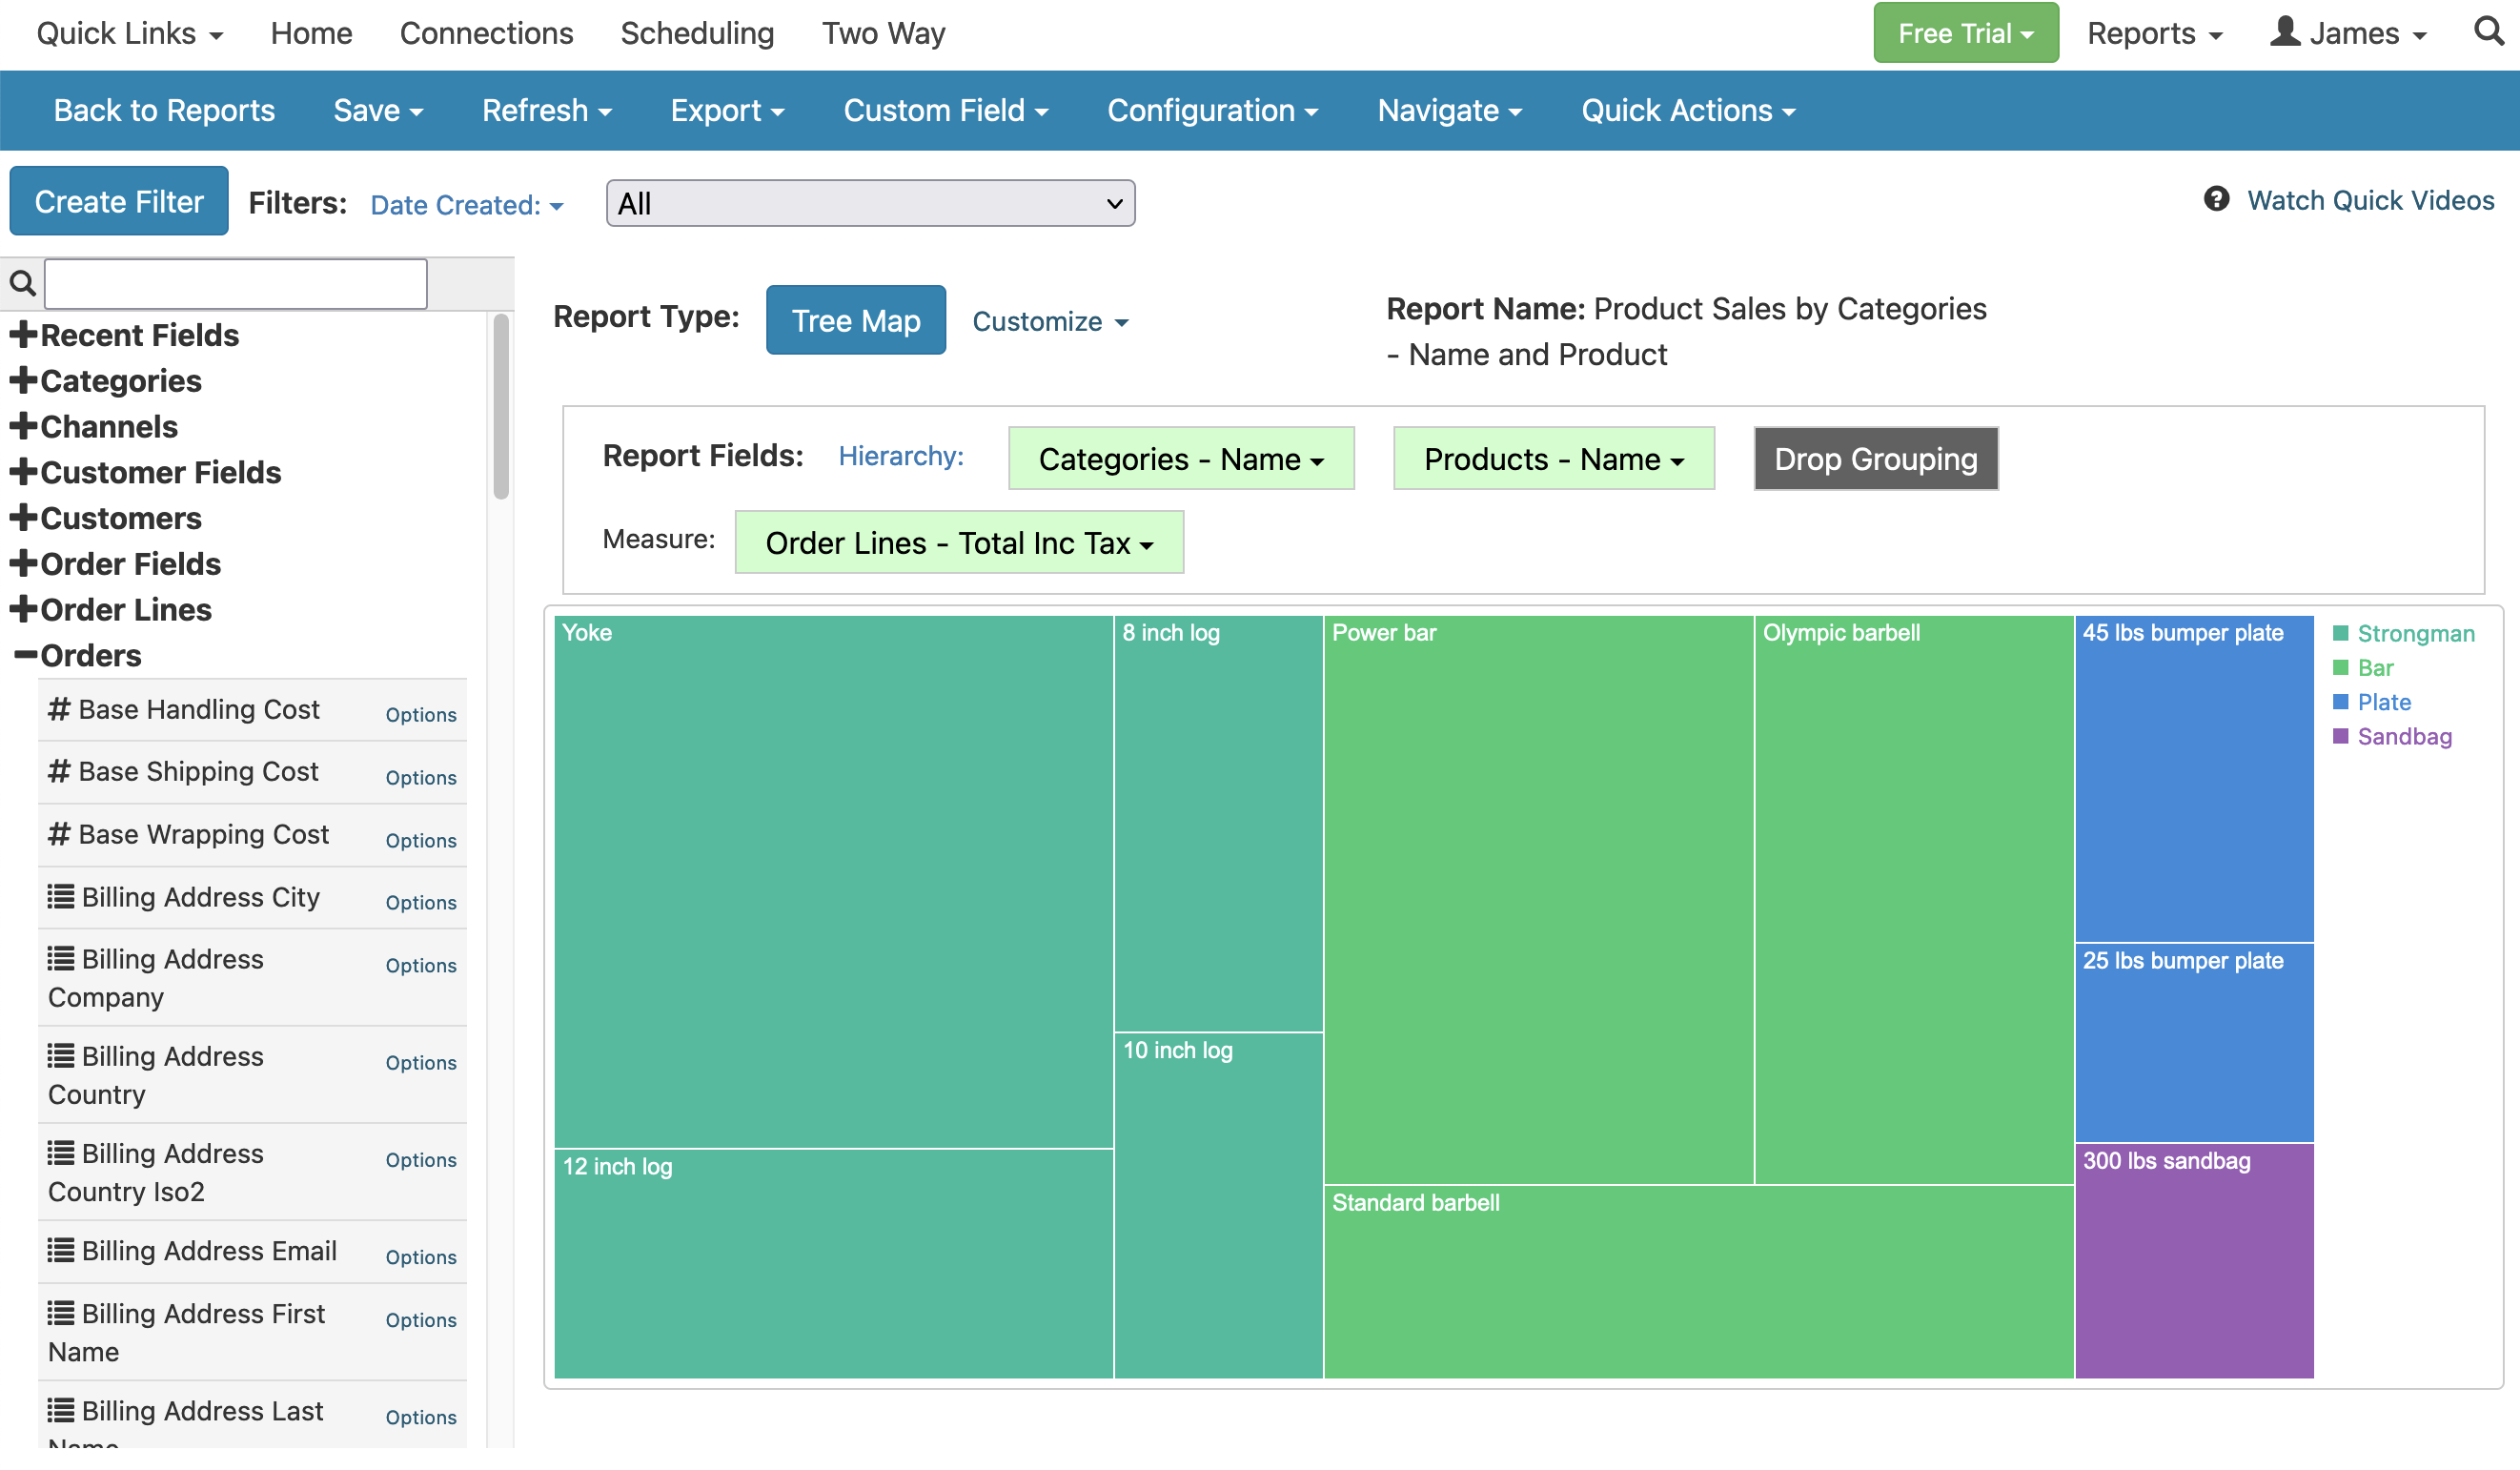Toggle Sandbag series in the chart legend
The image size is (2520, 1470).
pos(2403,737)
